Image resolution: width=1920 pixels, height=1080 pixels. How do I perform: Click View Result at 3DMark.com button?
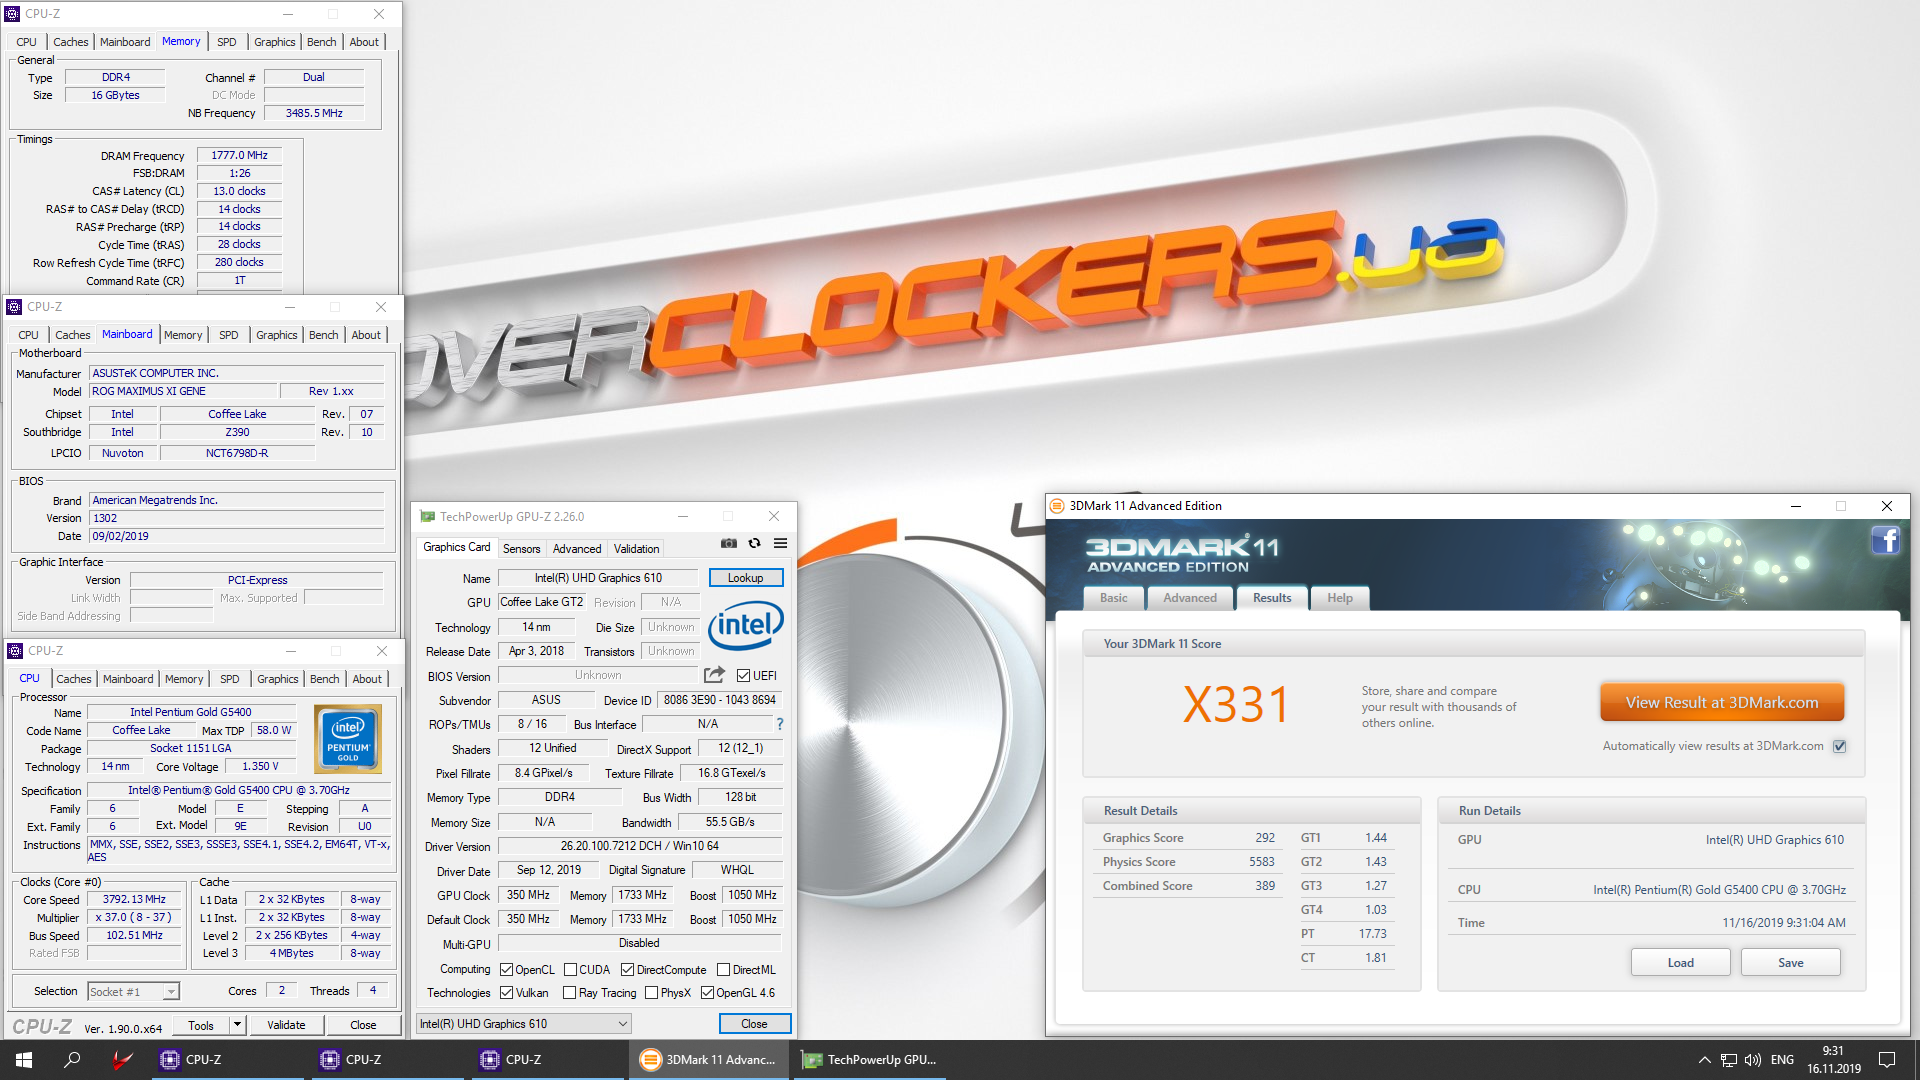pyautogui.click(x=1722, y=703)
